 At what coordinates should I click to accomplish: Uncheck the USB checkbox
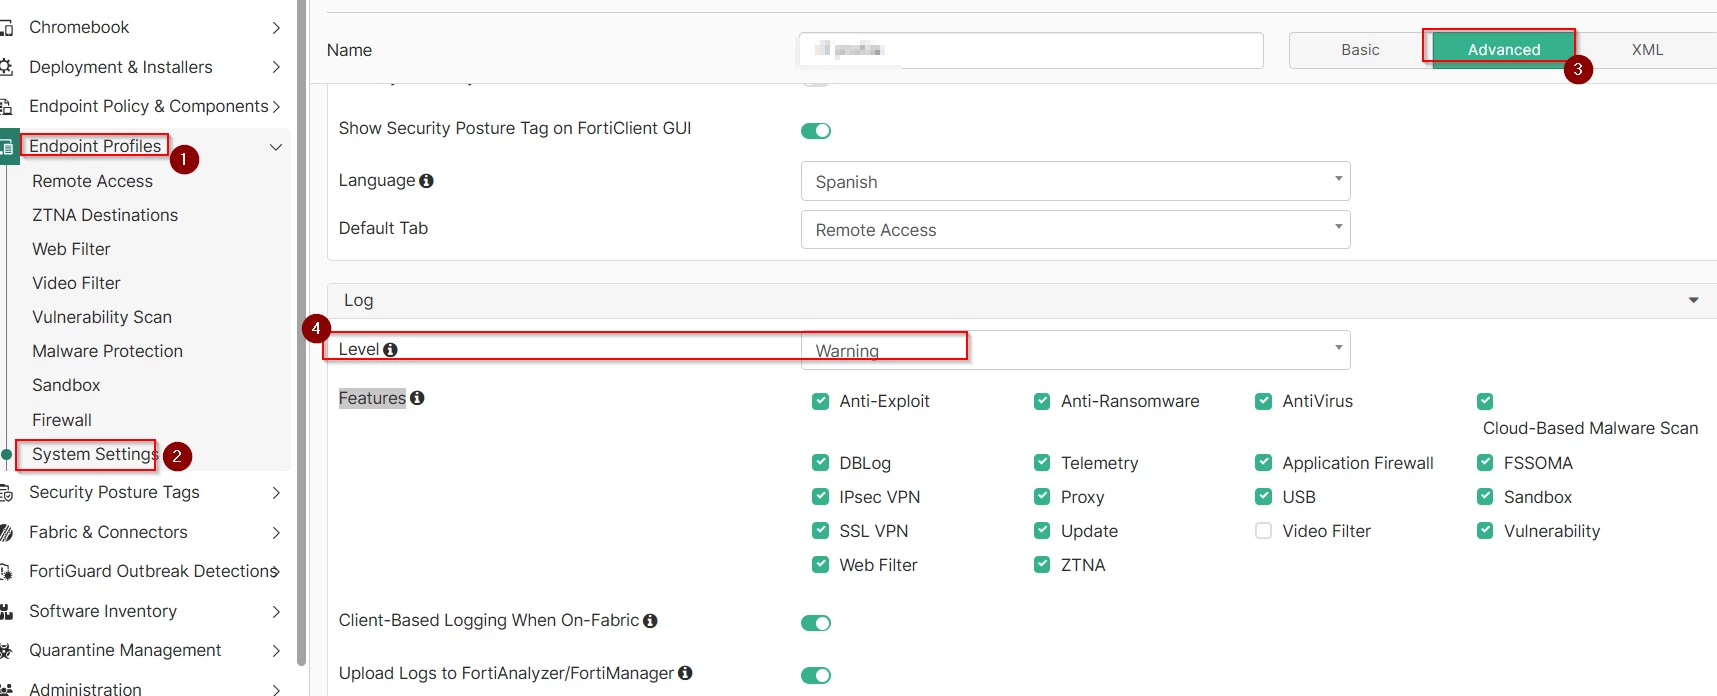click(x=1264, y=497)
